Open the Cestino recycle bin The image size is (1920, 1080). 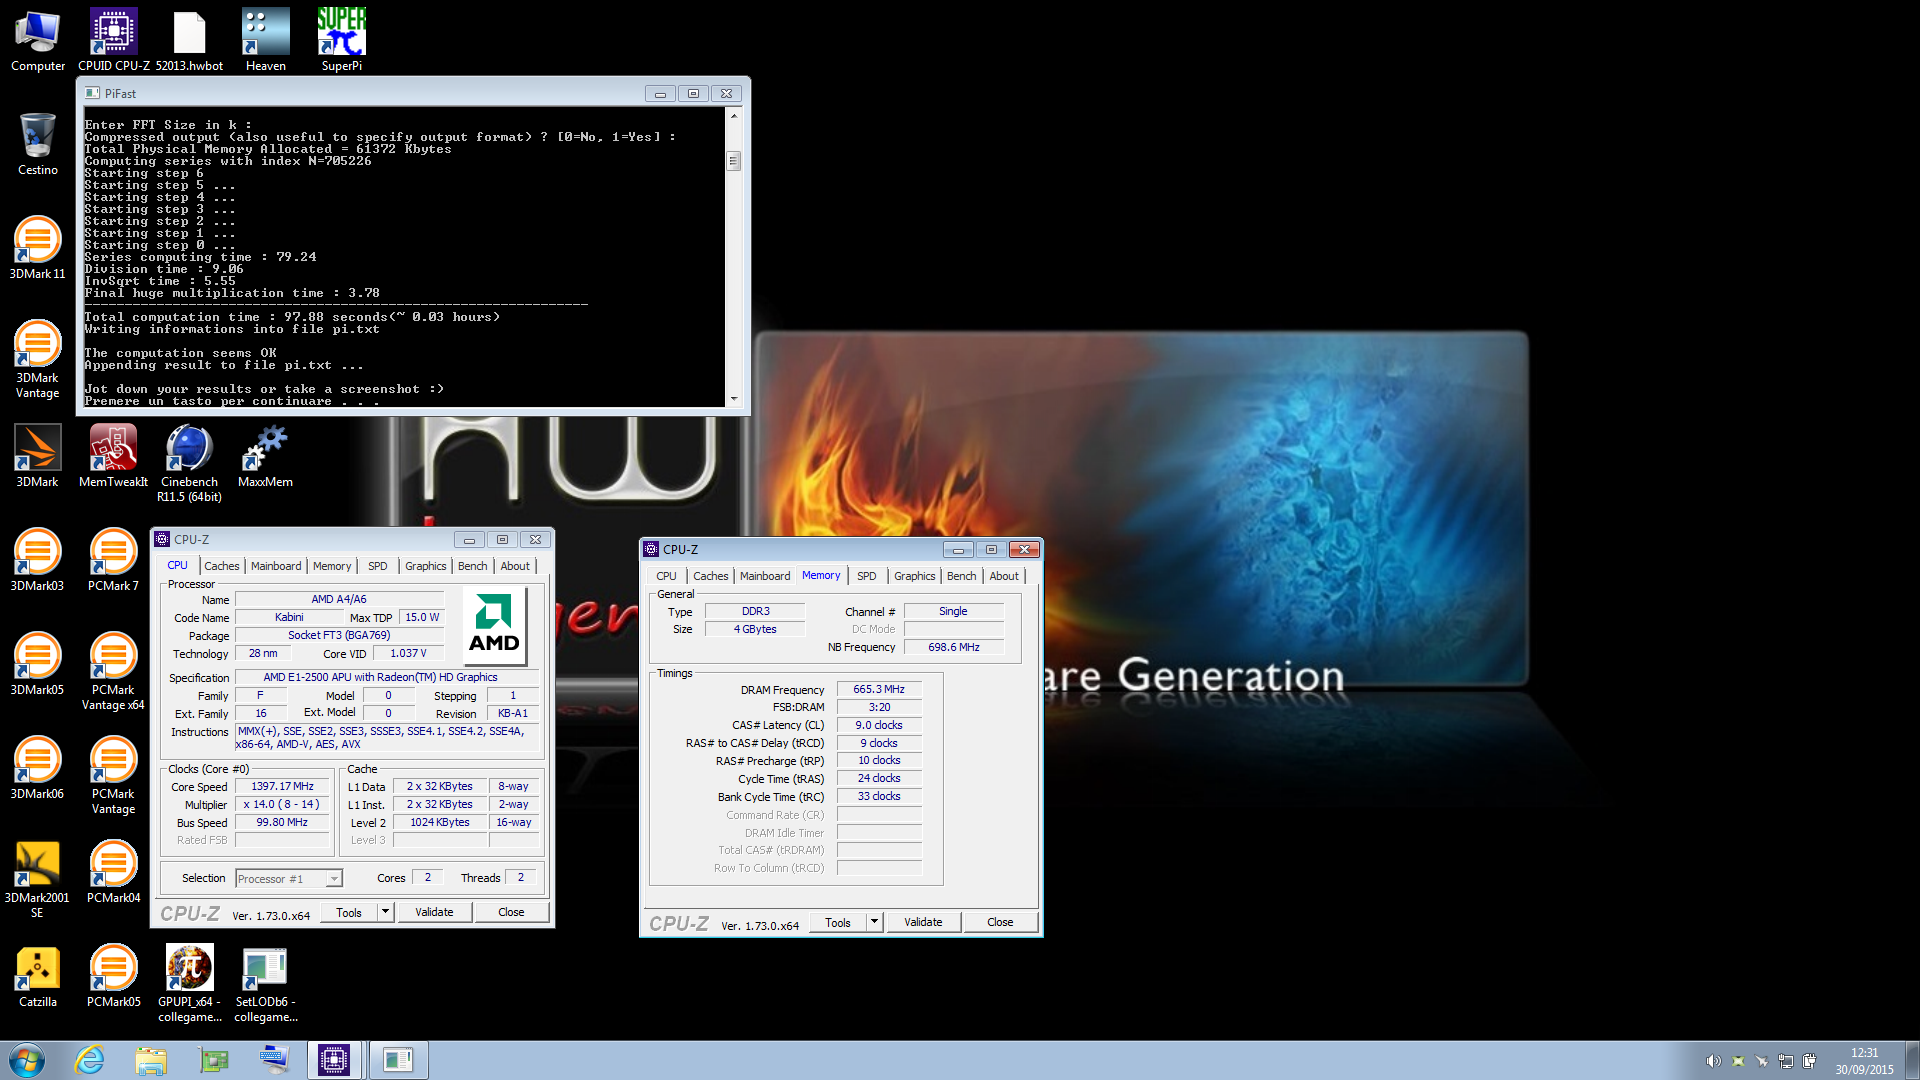[x=38, y=144]
